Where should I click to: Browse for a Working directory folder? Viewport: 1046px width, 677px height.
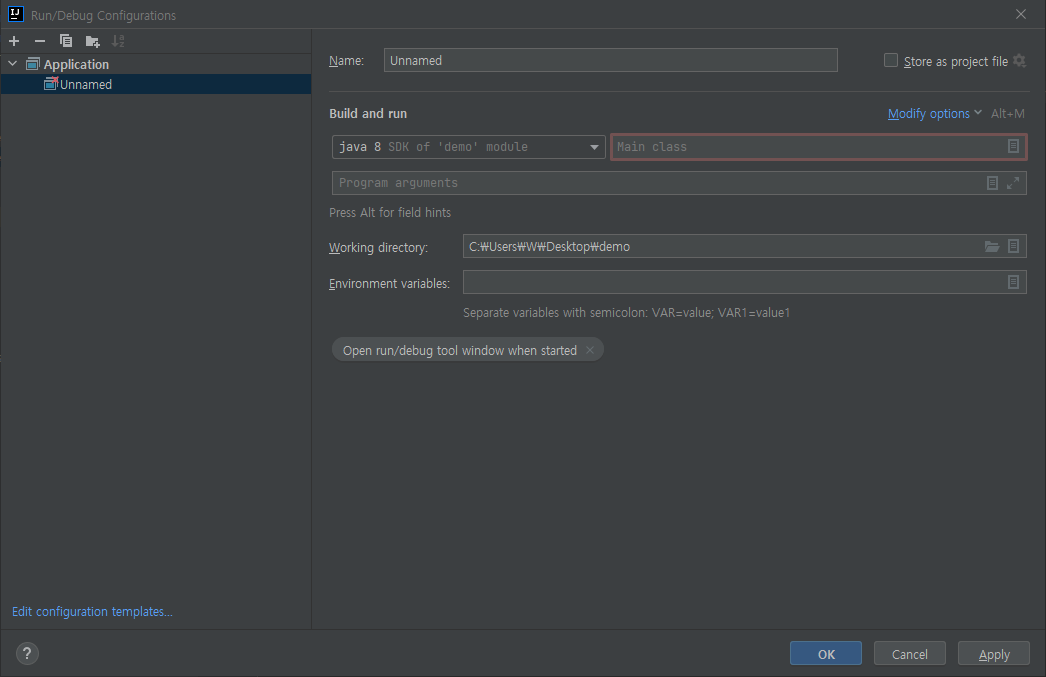992,247
